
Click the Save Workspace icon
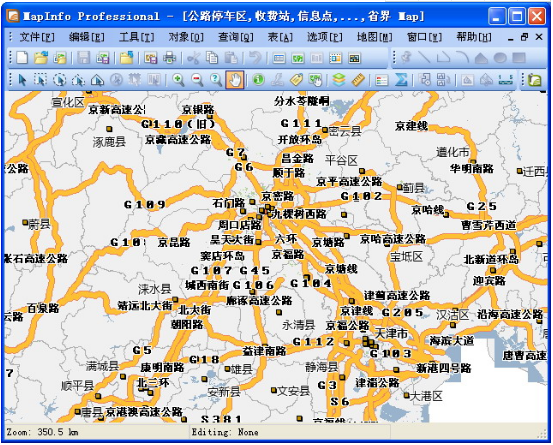tap(102, 57)
